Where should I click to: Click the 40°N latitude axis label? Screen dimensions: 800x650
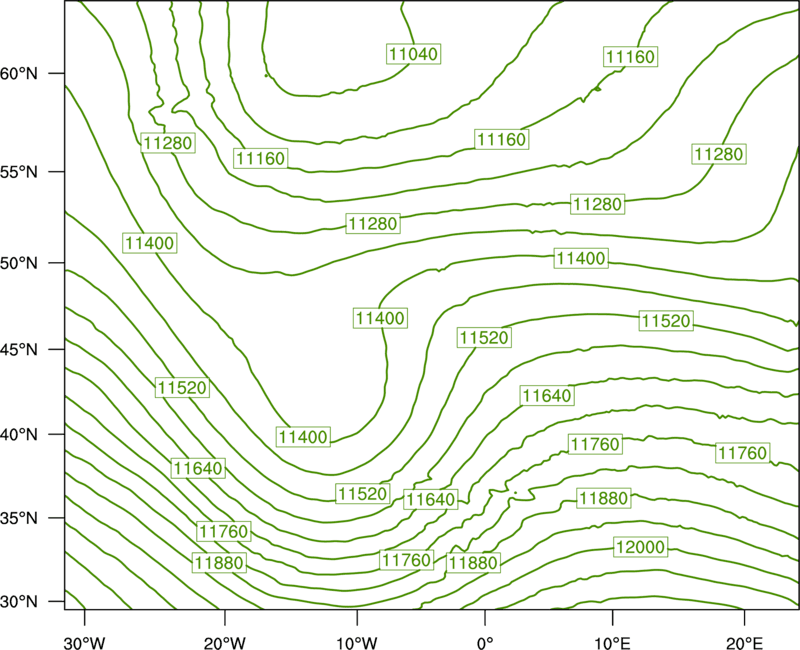tap(19, 434)
